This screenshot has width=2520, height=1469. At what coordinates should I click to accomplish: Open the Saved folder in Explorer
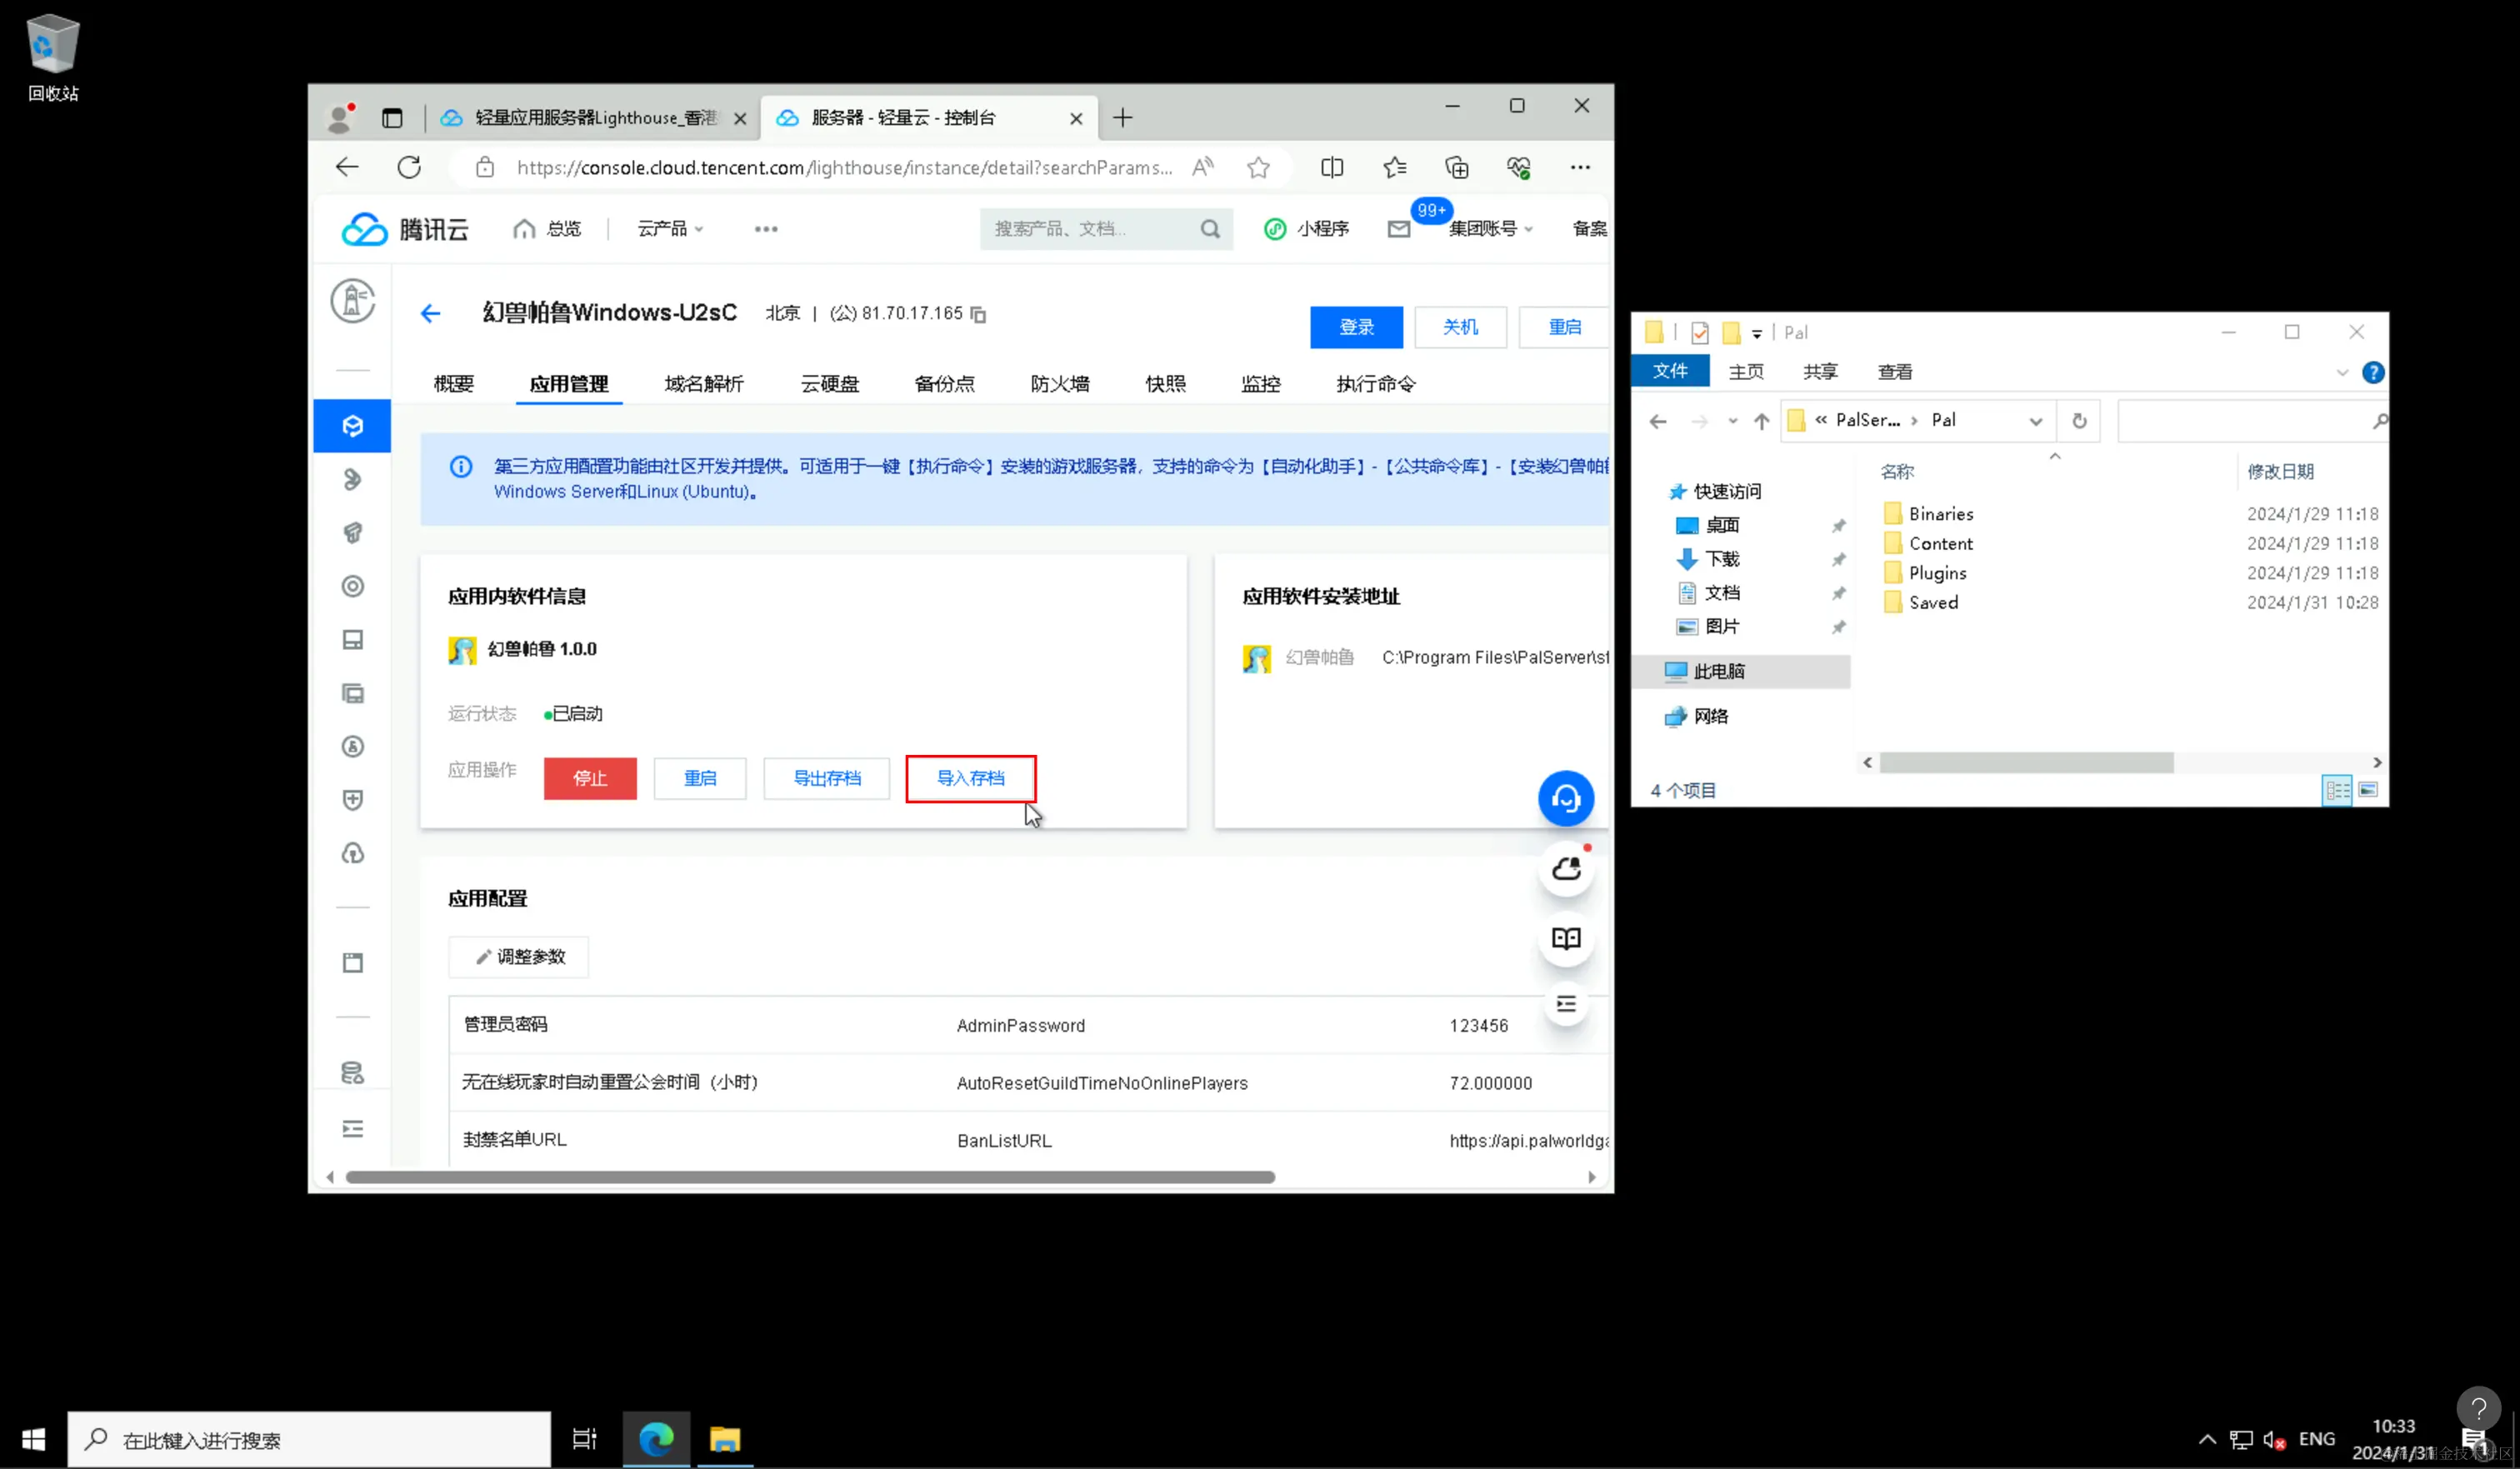coord(1932,602)
